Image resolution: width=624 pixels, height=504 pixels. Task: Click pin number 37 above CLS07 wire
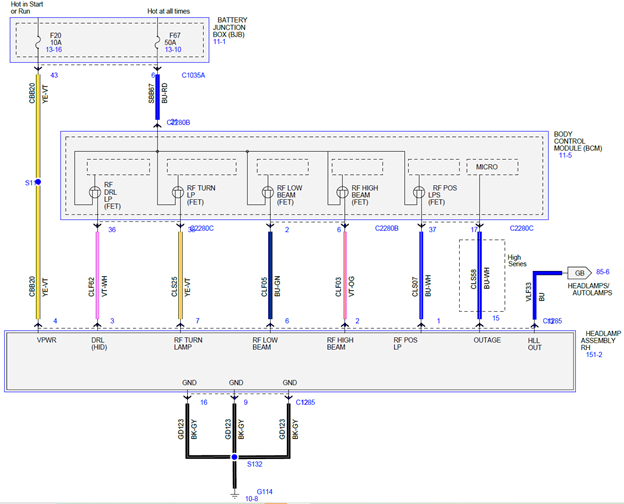(x=433, y=230)
